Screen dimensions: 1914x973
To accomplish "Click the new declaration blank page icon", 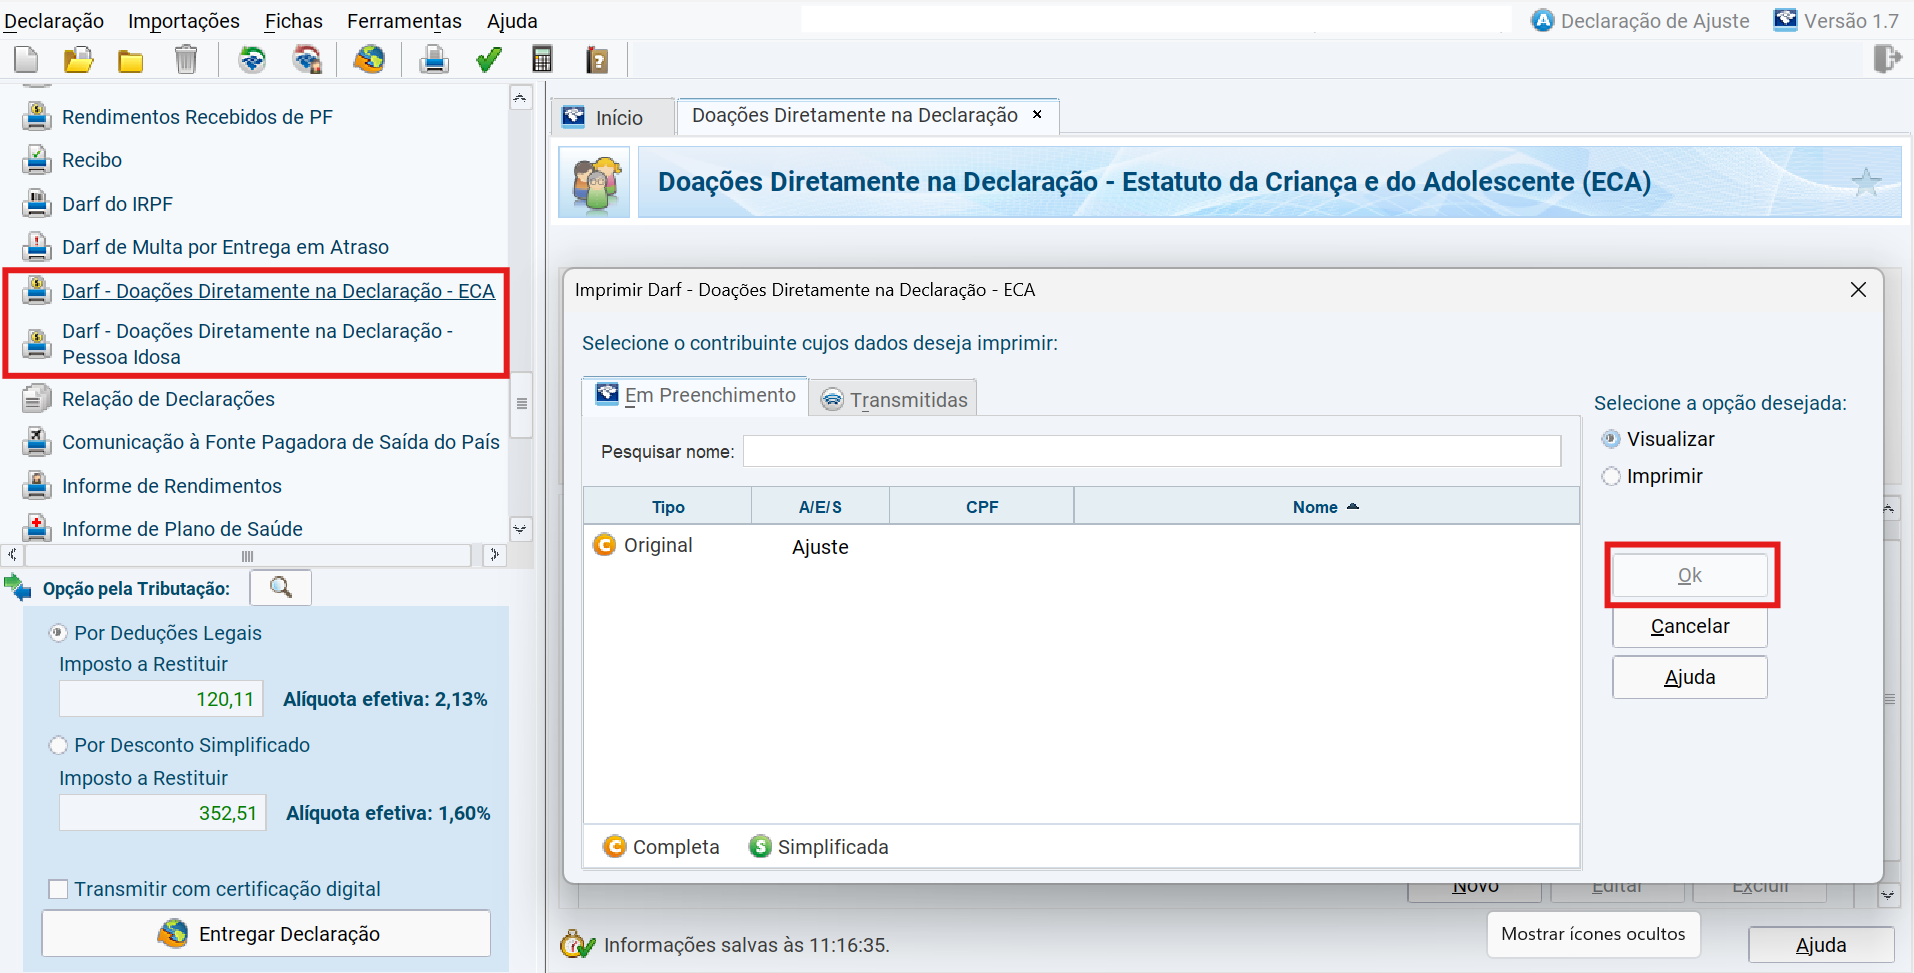I will click(27, 60).
